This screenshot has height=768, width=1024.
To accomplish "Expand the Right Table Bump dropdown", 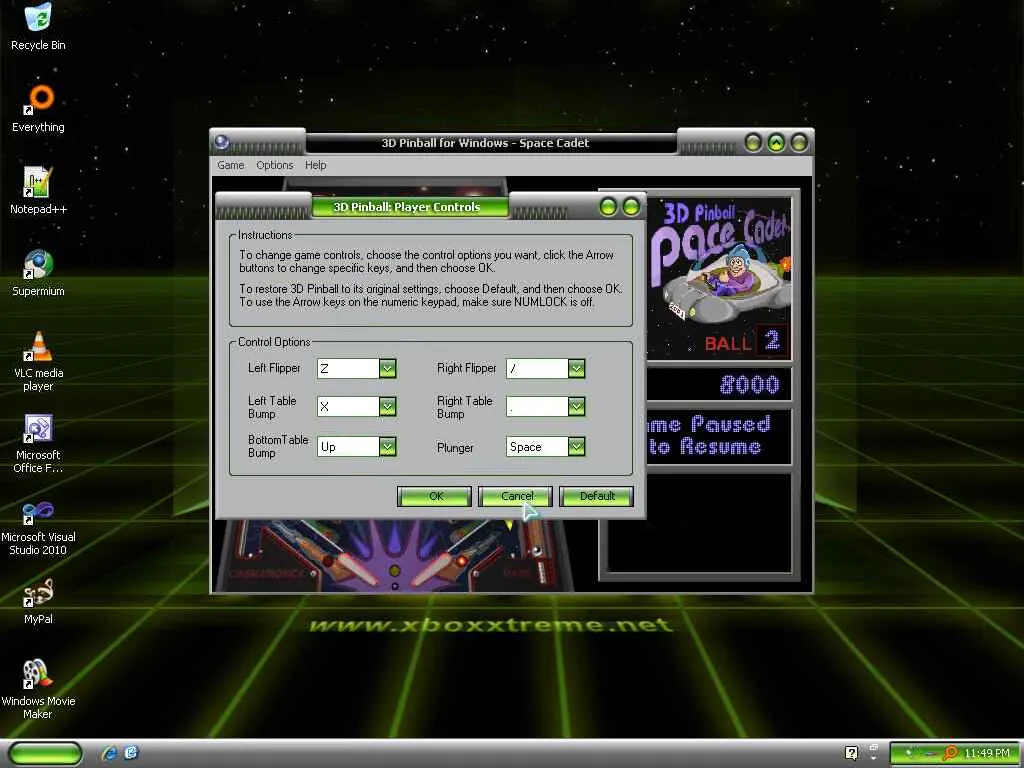I will (576, 407).
